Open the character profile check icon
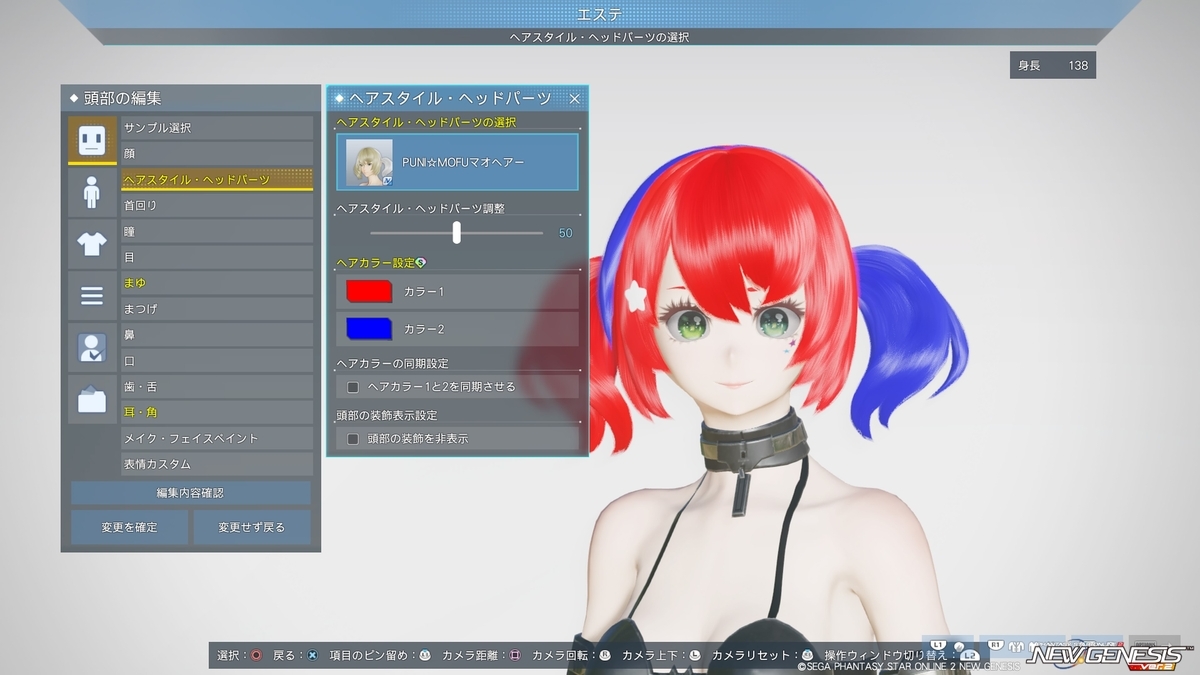 (92, 347)
